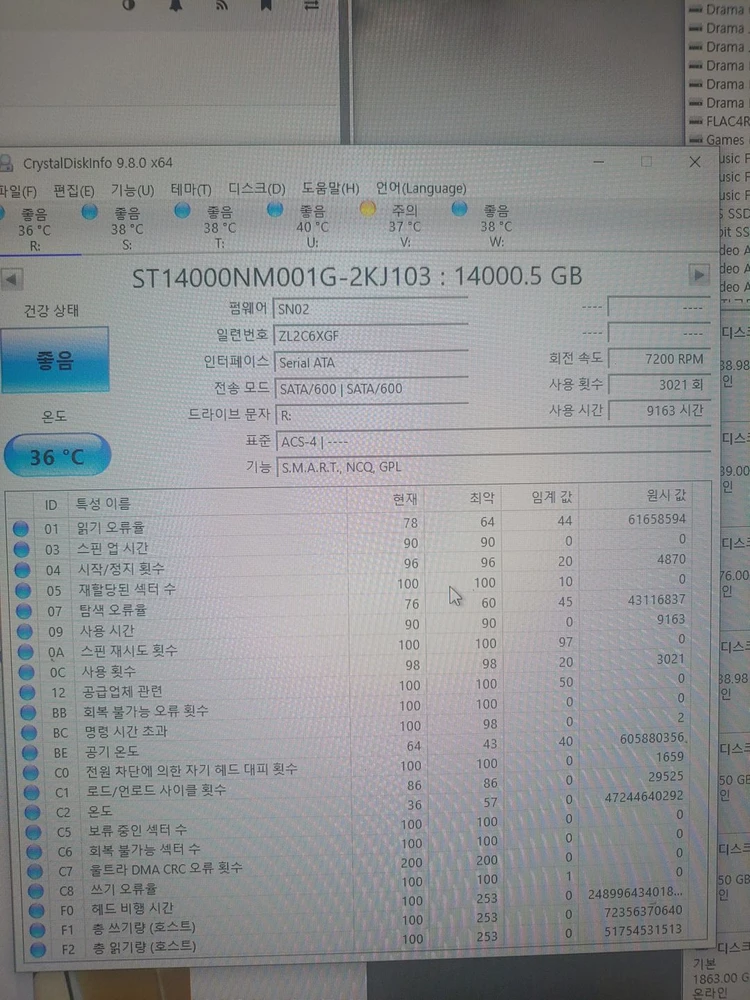Click CrystalDiskInfo app icon in title bar
This screenshot has height=1000, width=750.
point(6,163)
